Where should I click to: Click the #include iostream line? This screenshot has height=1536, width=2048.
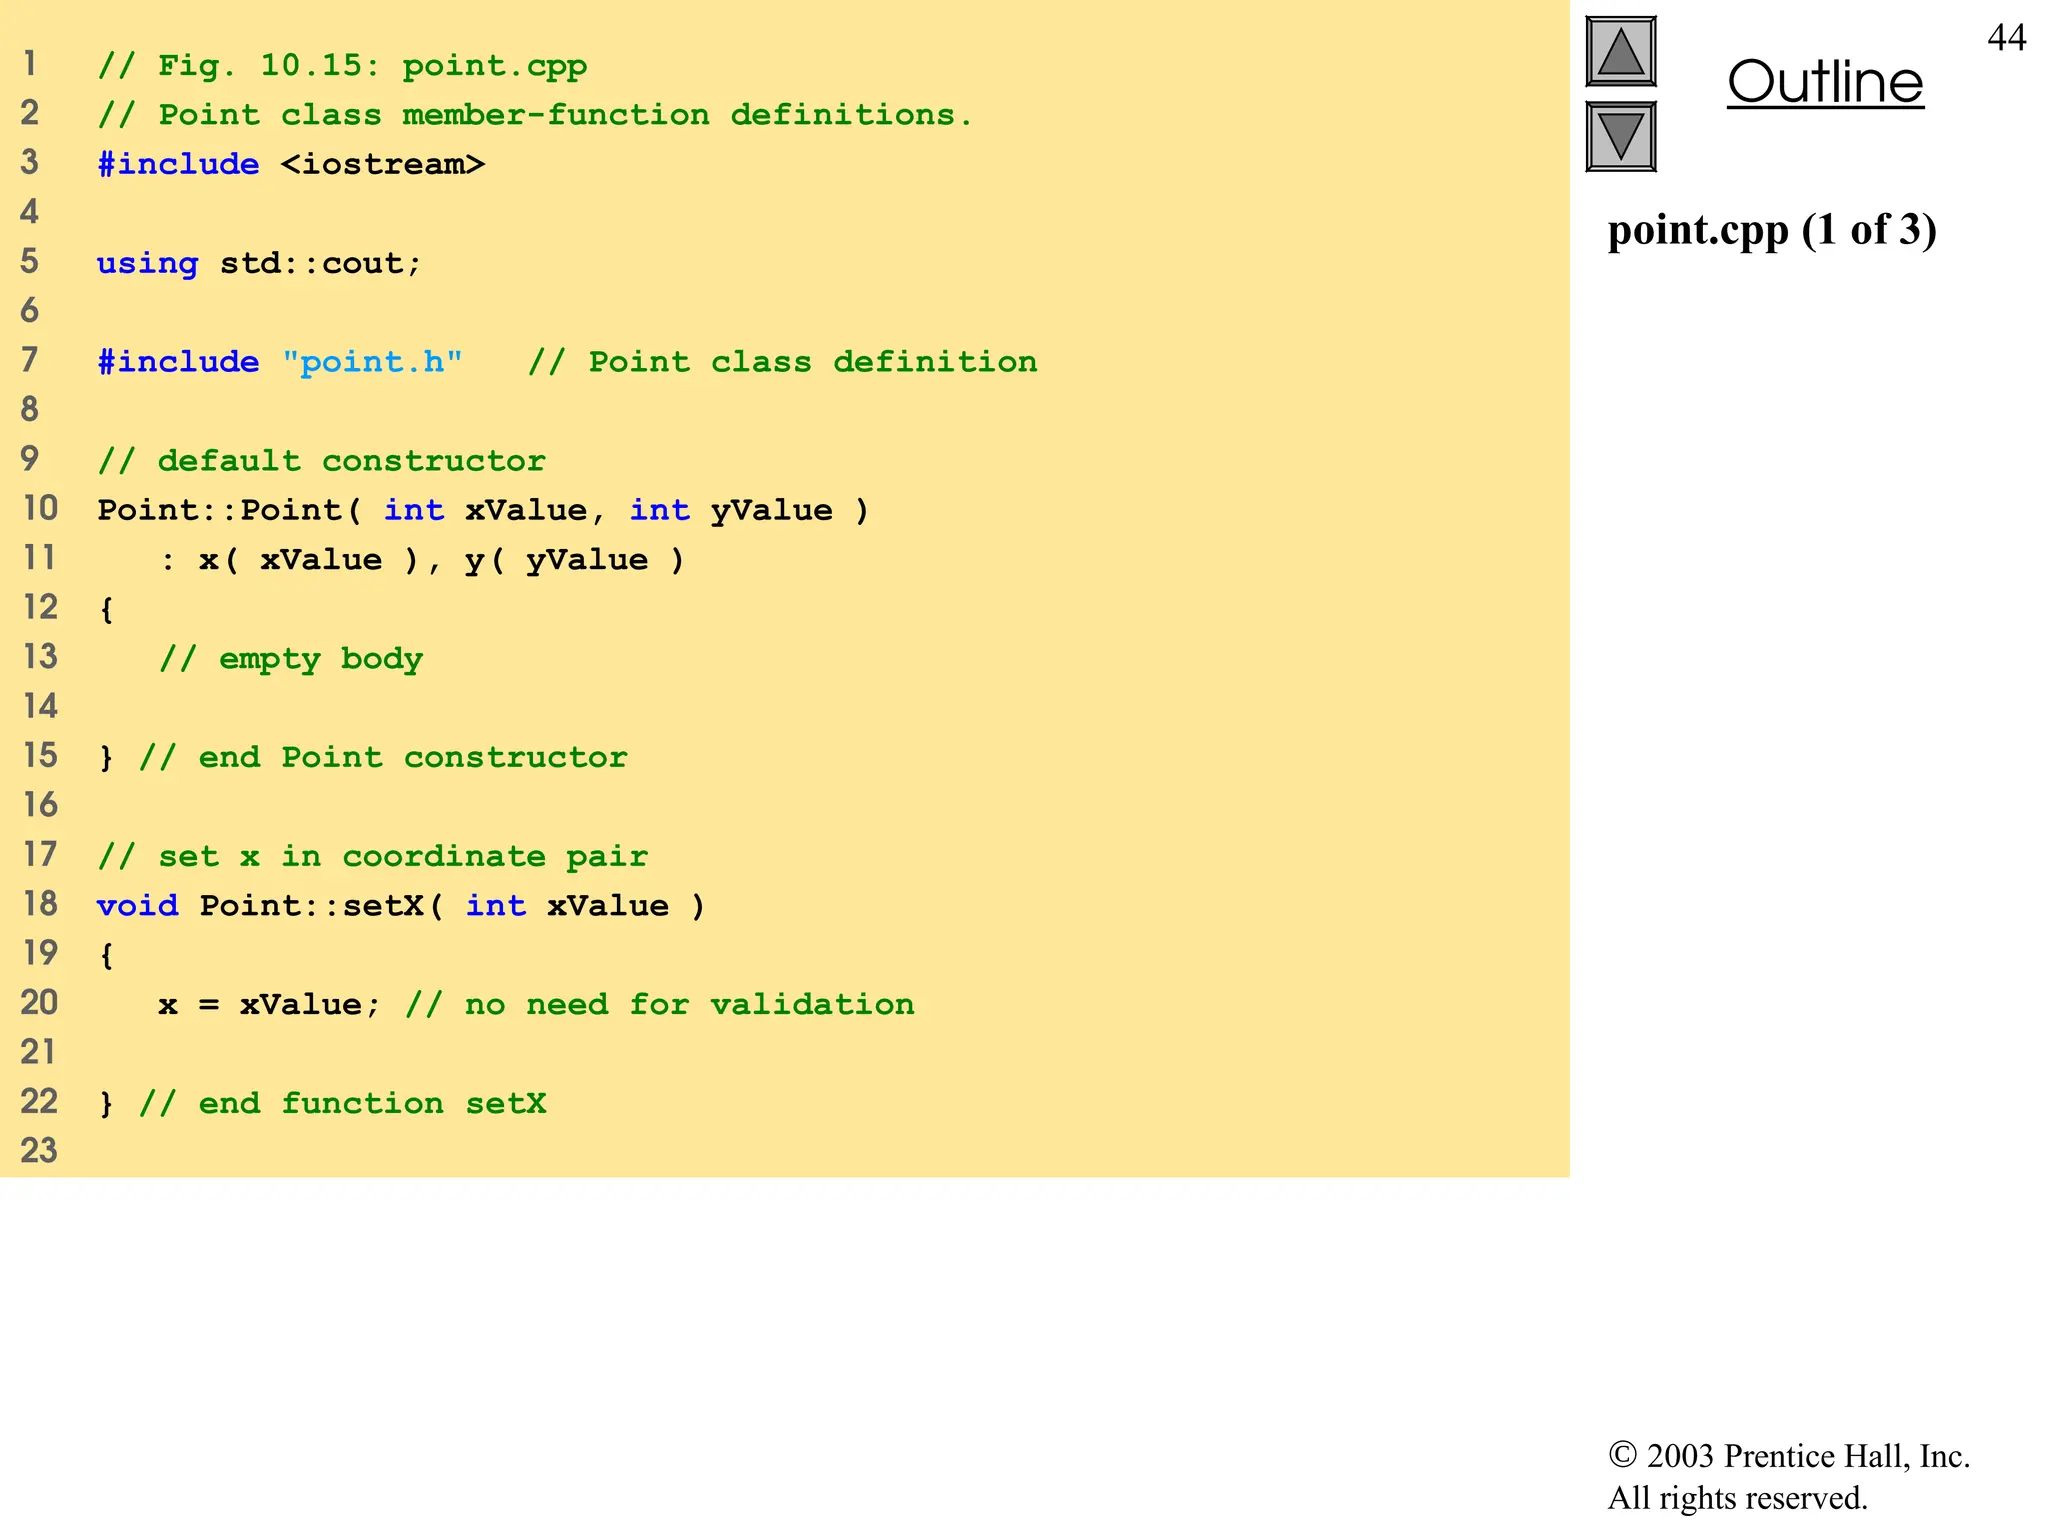tap(290, 164)
